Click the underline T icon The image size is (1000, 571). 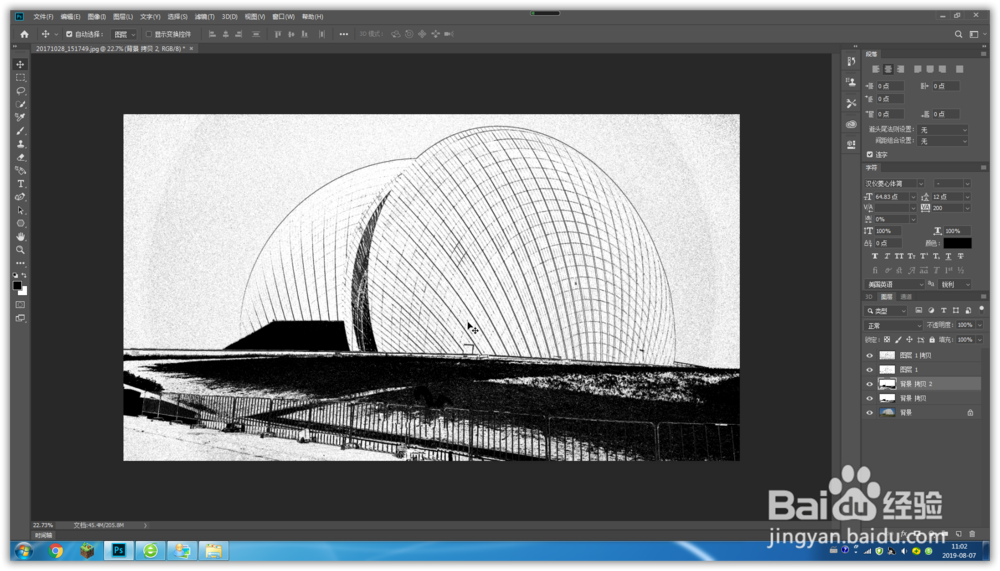point(948,256)
